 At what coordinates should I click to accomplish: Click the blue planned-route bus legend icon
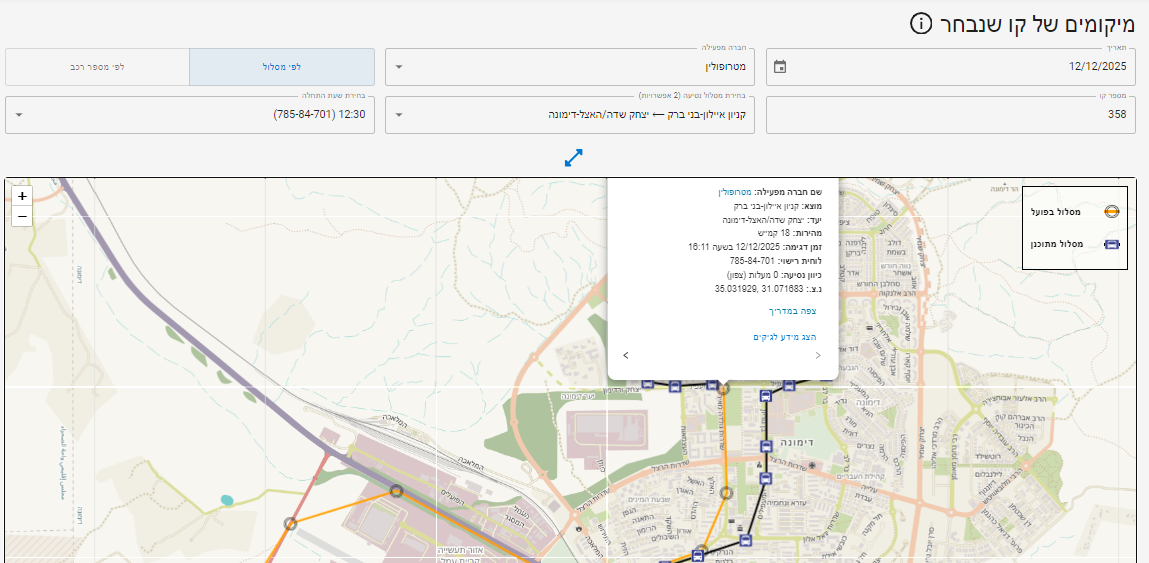click(x=1111, y=244)
